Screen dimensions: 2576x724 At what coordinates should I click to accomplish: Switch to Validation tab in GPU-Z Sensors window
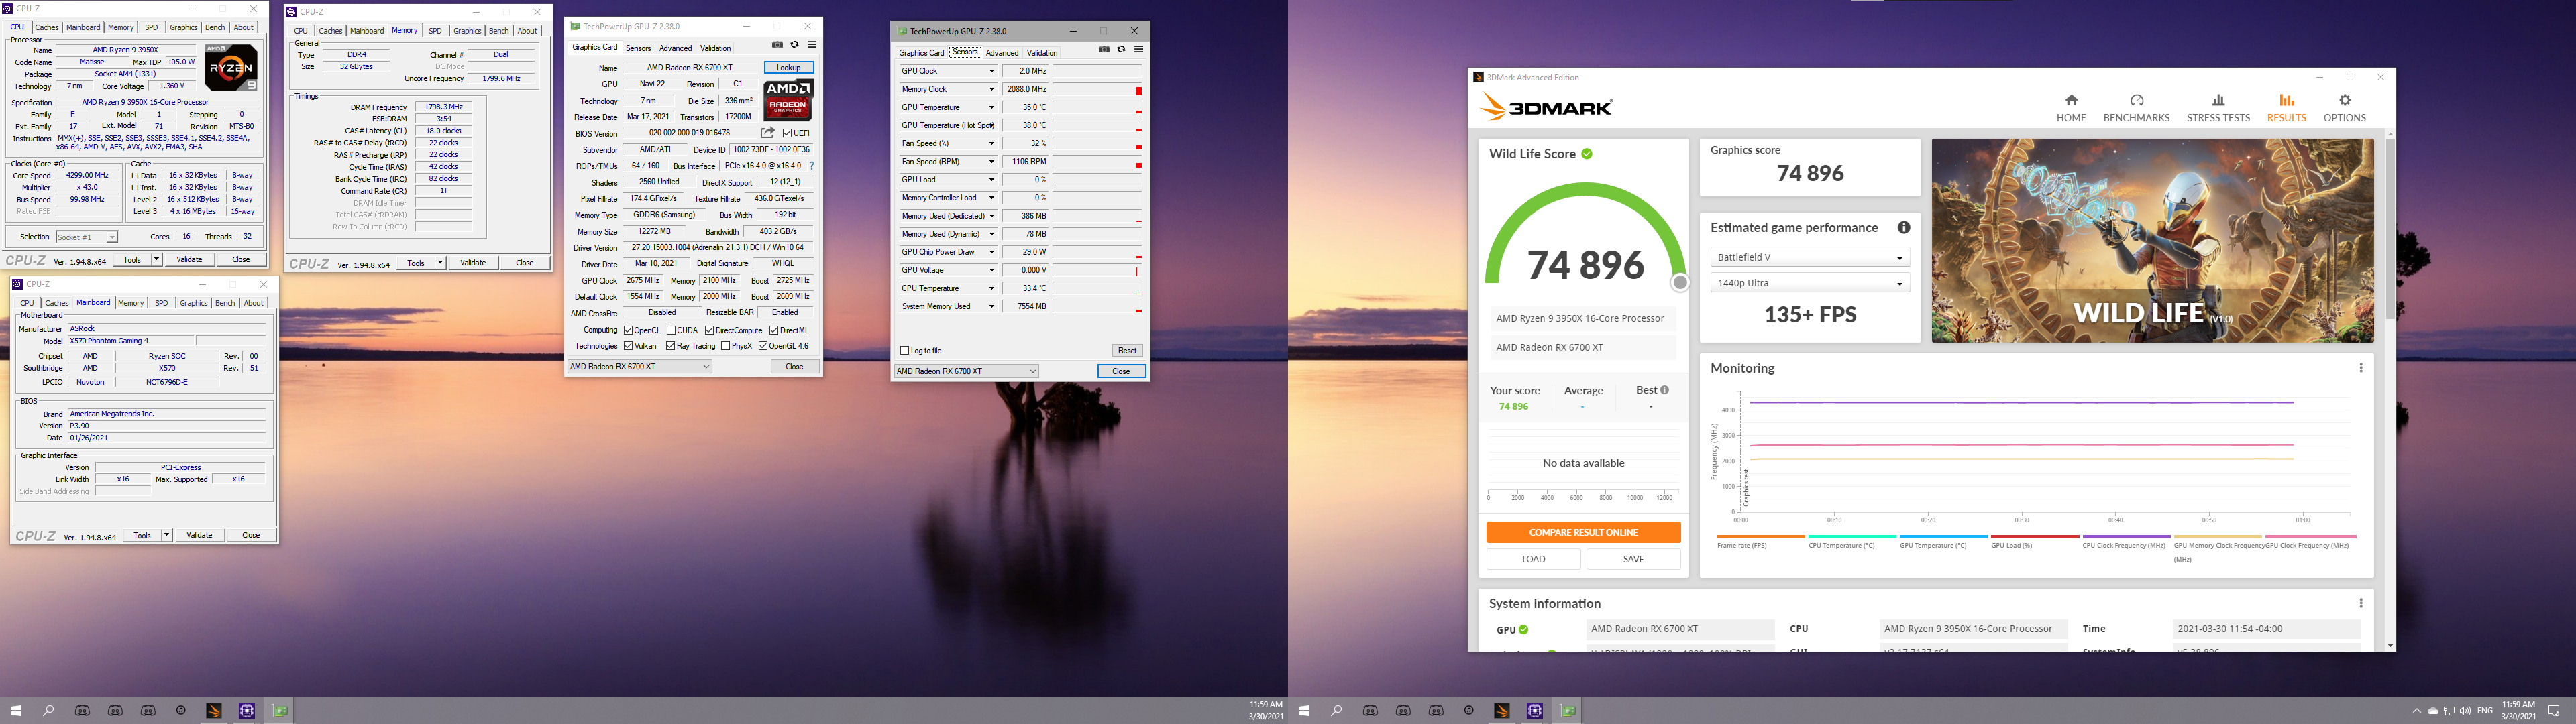(x=1042, y=53)
